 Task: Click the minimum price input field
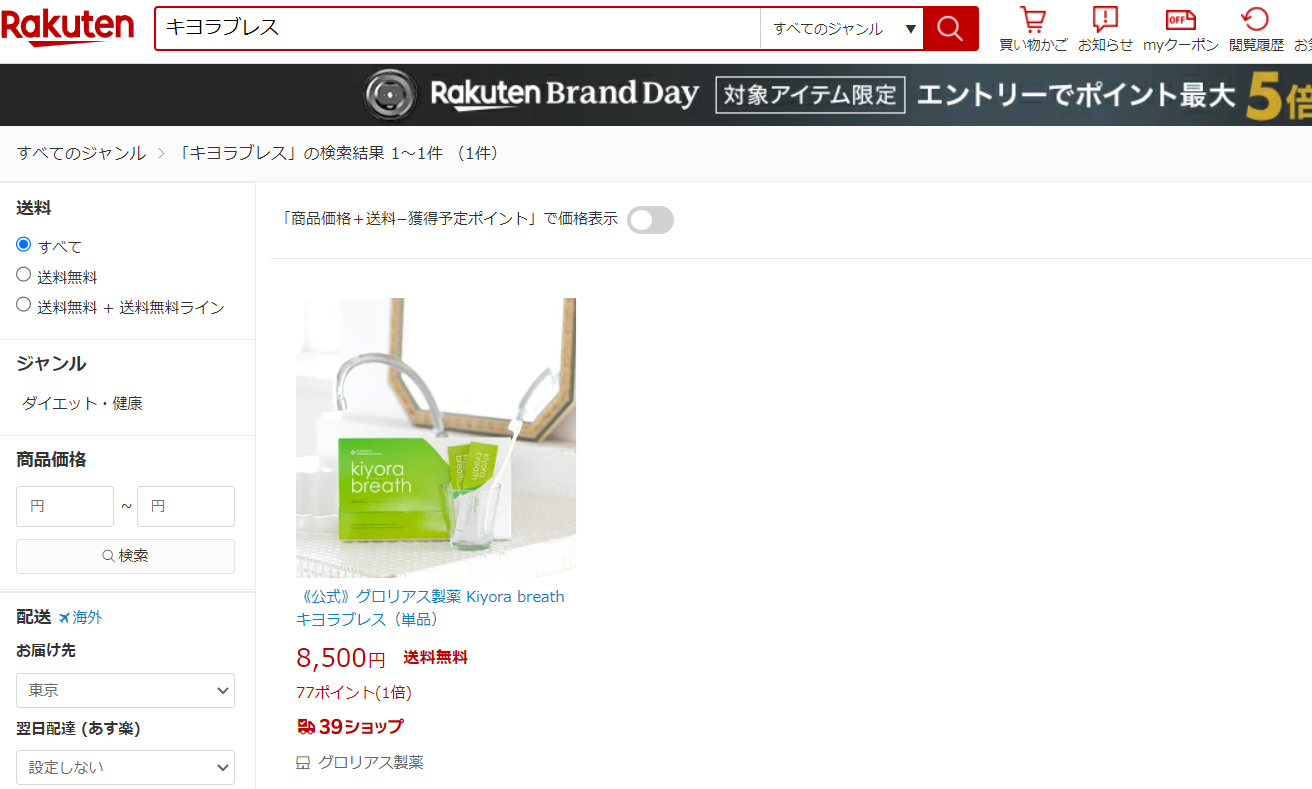pos(65,506)
